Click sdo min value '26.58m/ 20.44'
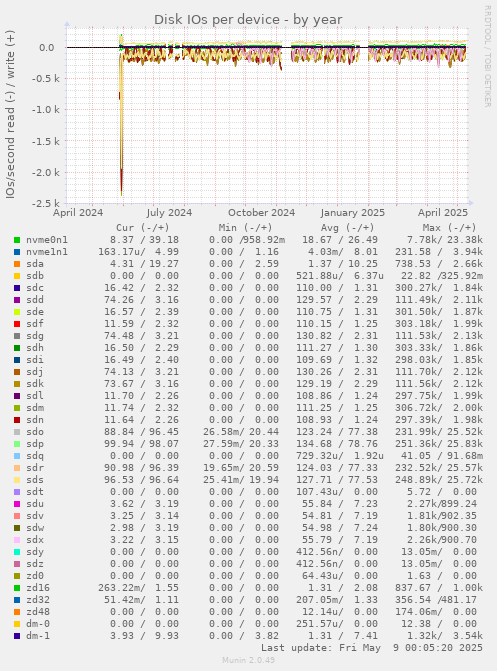The width and height of the screenshot is (497, 671). tap(241, 432)
